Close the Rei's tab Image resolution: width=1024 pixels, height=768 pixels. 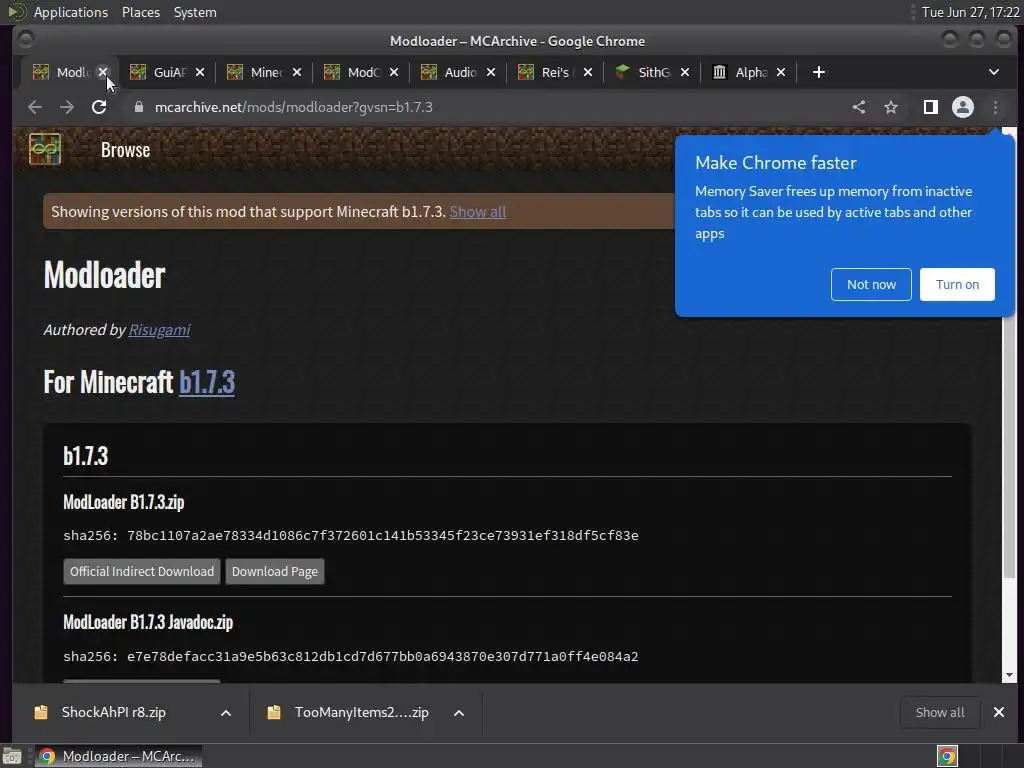click(x=588, y=72)
